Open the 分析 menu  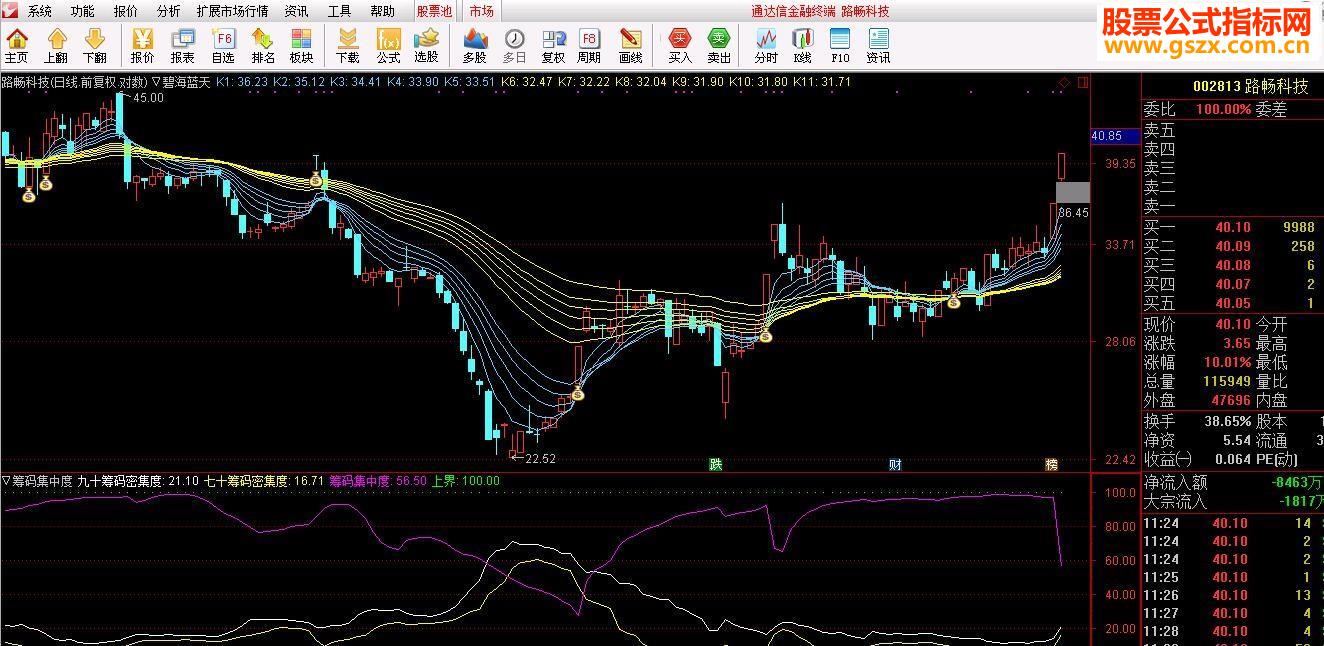tap(169, 12)
